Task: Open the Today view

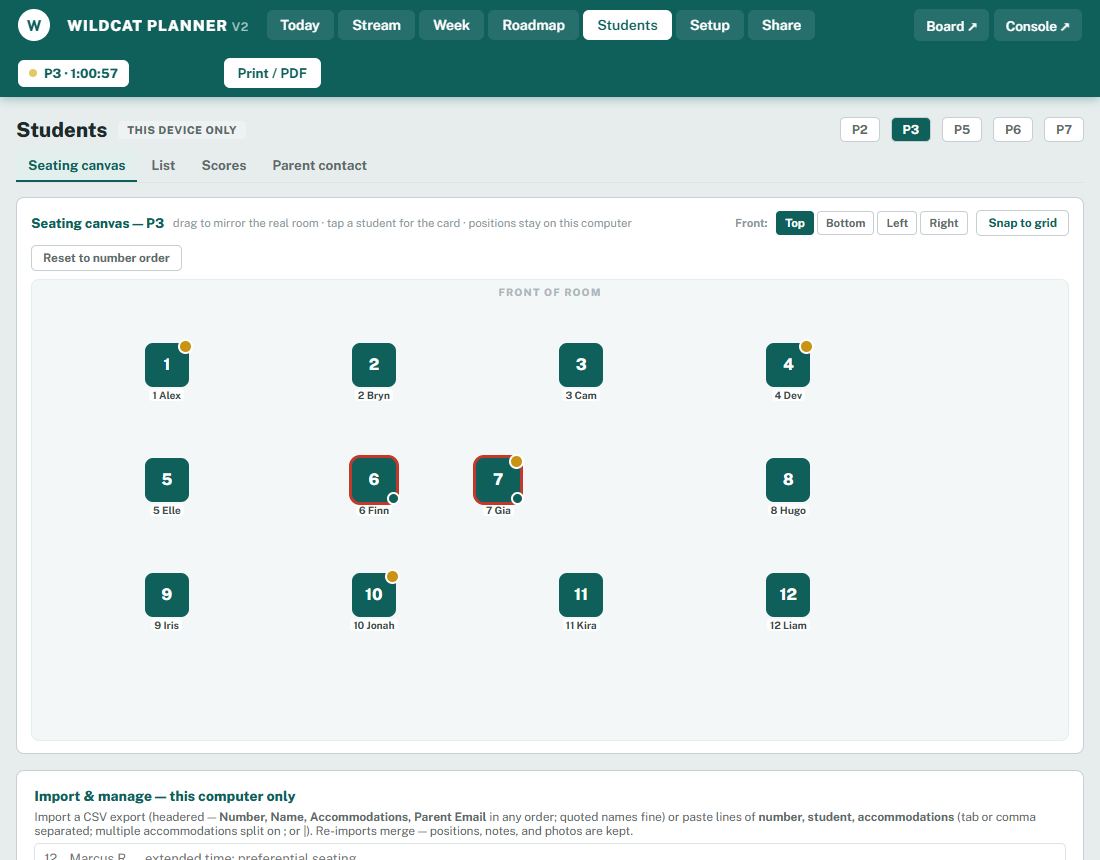Action: point(300,25)
